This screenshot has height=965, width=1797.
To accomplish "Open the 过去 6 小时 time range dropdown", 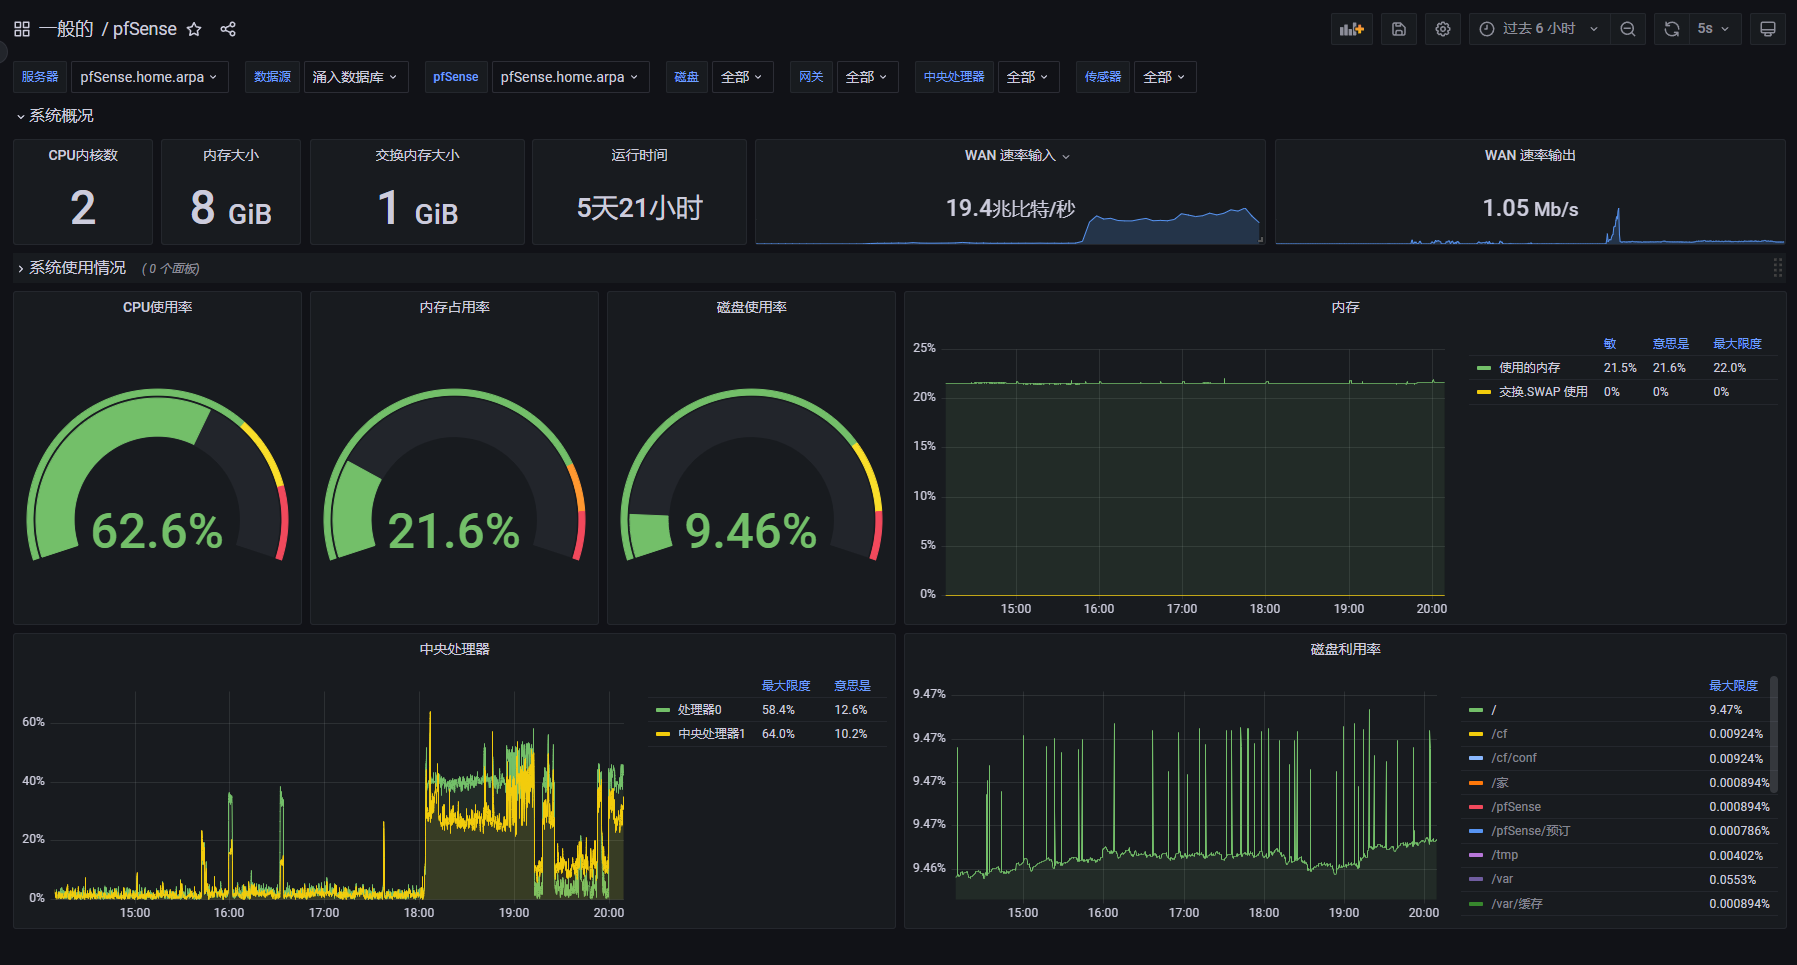I will 1537,28.
